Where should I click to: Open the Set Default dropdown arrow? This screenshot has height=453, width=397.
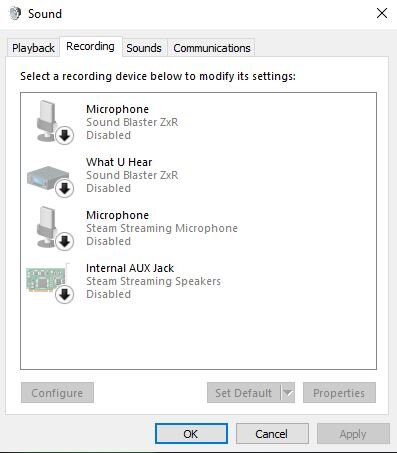pos(288,393)
